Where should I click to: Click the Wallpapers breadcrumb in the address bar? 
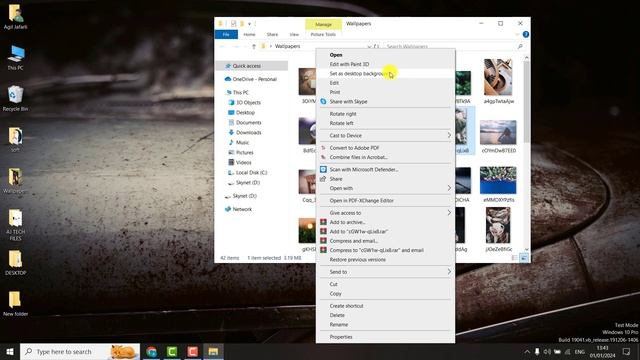(287, 46)
